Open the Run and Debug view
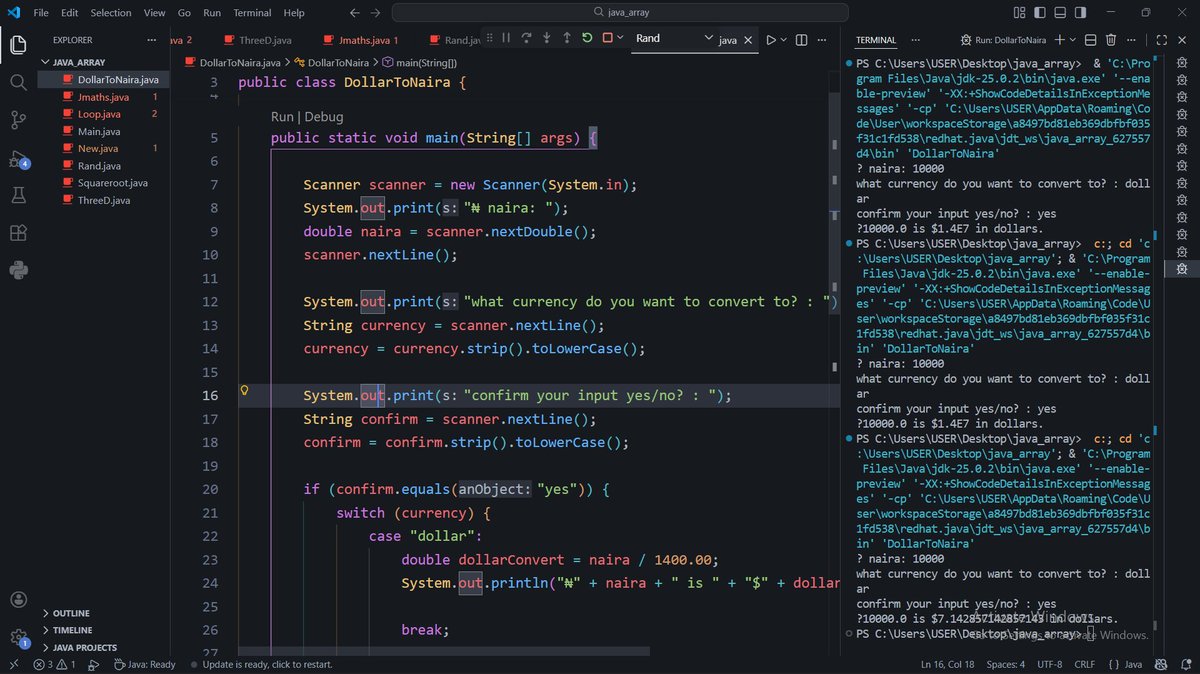Viewport: 1200px width, 674px height. (18, 158)
